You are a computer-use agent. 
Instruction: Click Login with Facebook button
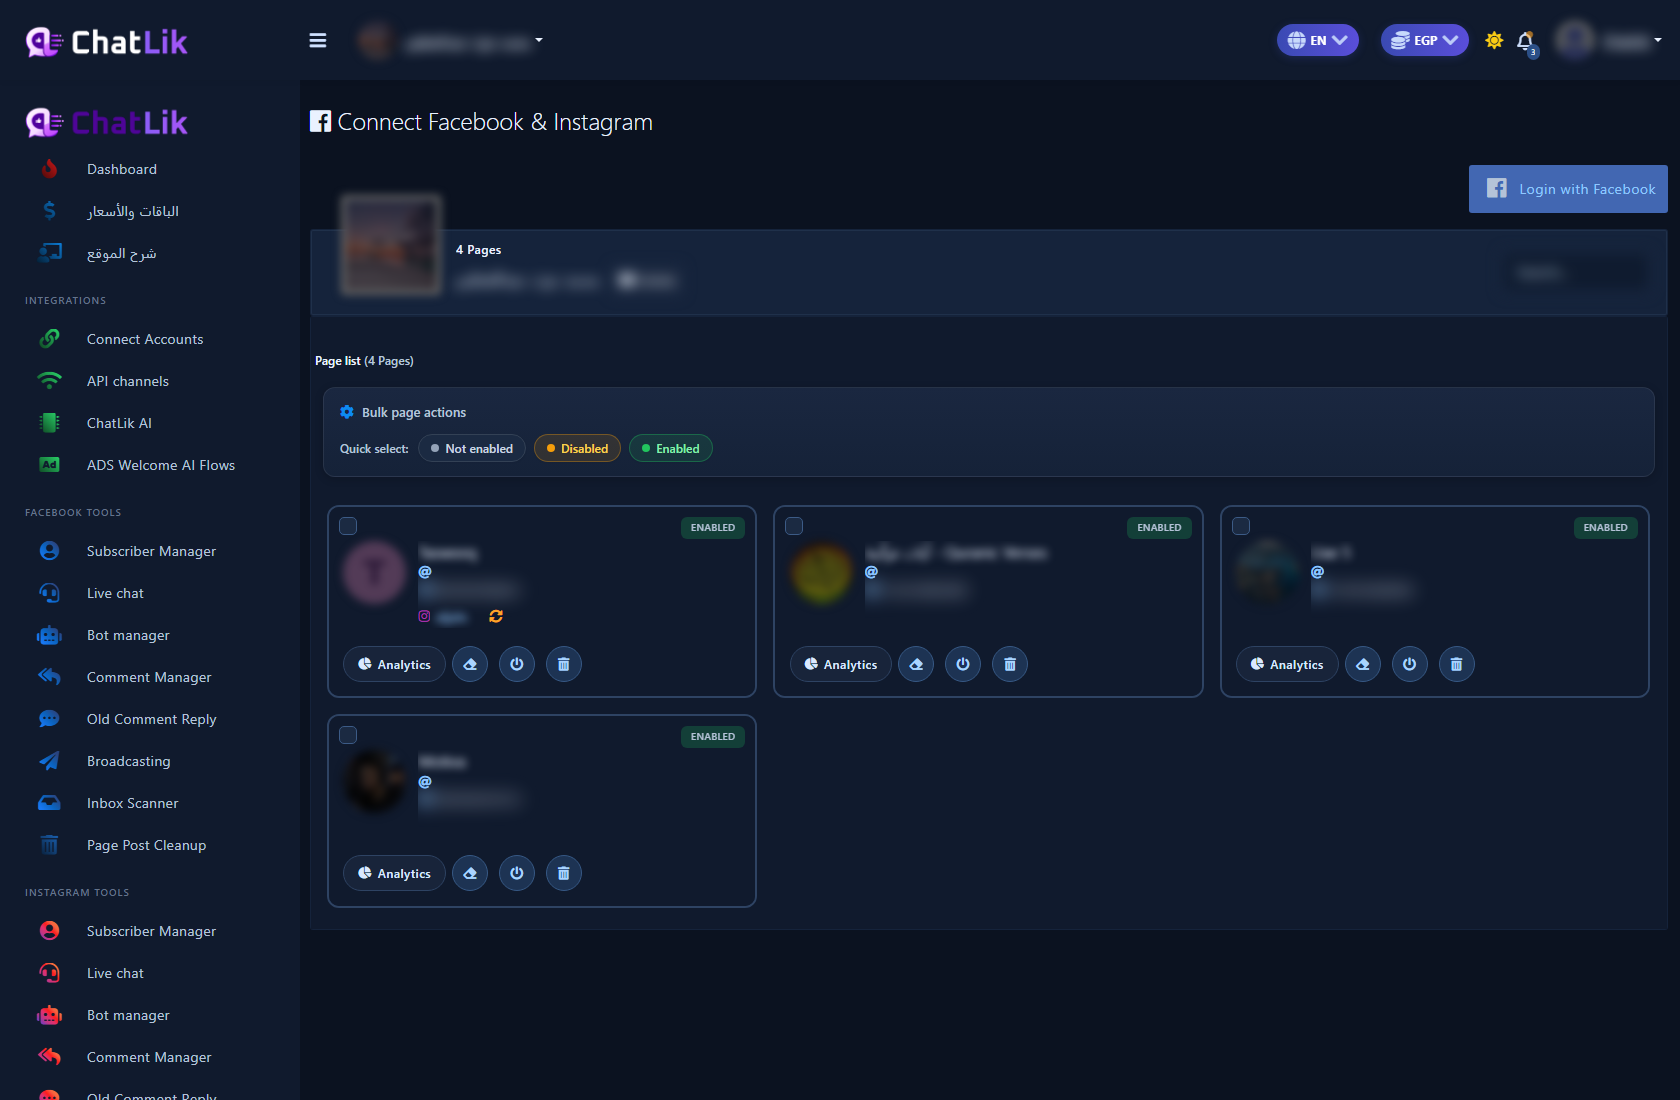pos(1568,189)
